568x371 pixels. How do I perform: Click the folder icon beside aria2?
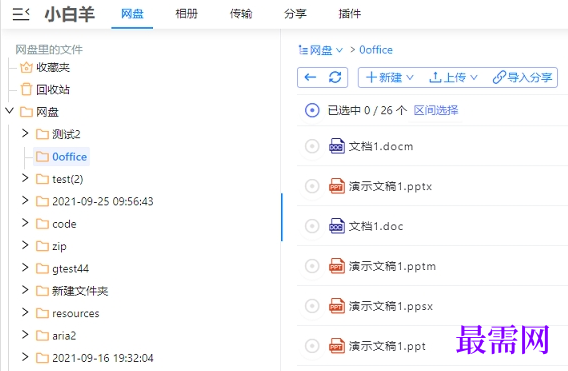42,336
